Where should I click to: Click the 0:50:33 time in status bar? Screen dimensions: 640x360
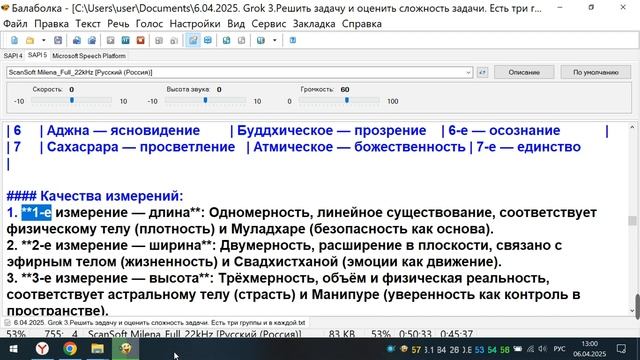tap(415, 334)
